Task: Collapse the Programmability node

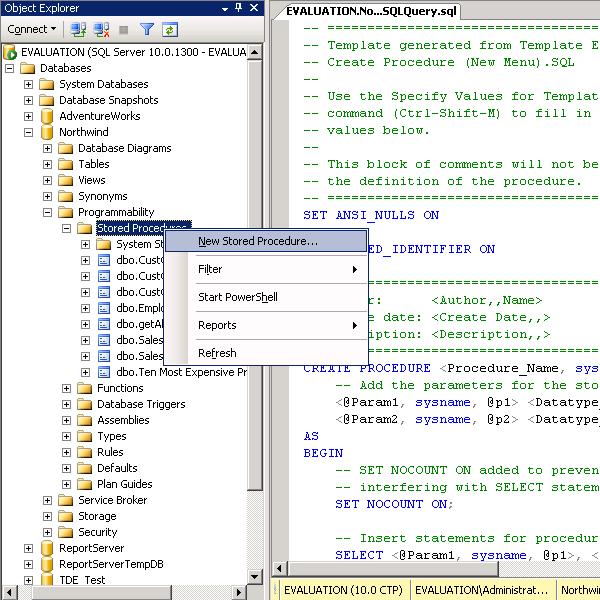Action: click(47, 212)
